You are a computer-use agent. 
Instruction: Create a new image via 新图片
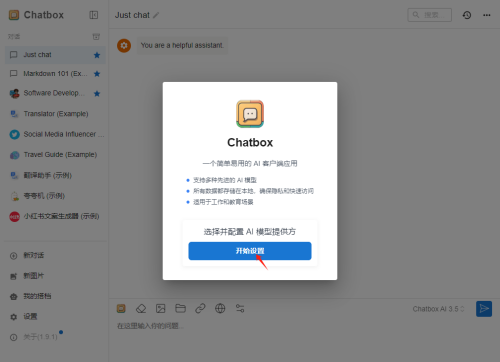[x=55, y=276]
